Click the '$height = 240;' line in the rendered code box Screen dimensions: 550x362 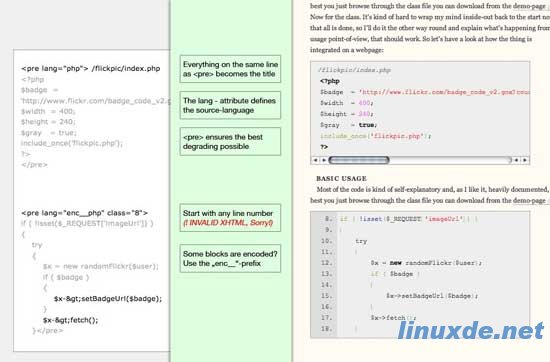[x=347, y=114]
